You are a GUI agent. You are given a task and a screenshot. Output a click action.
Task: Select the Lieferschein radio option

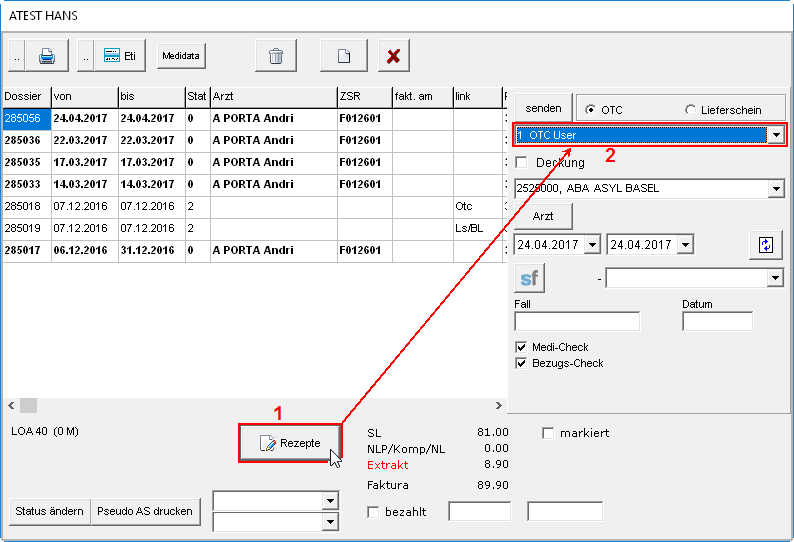click(x=691, y=109)
